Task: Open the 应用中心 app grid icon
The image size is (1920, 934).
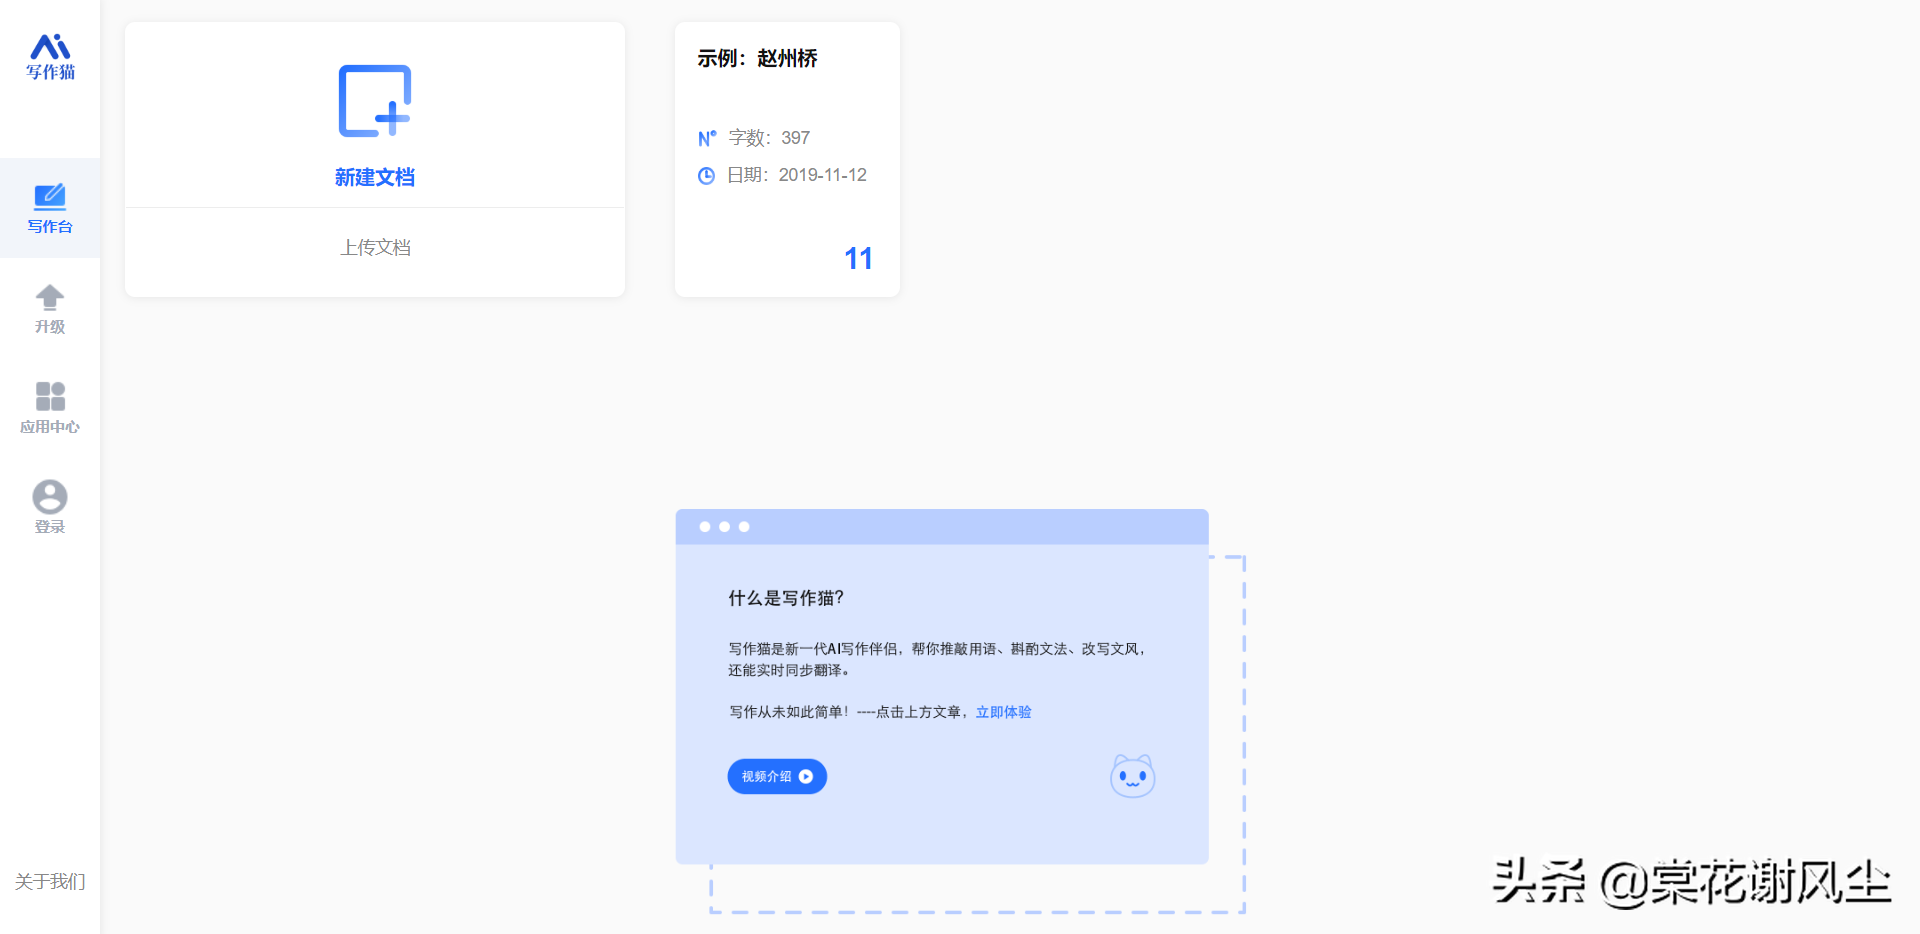Action: (x=50, y=396)
